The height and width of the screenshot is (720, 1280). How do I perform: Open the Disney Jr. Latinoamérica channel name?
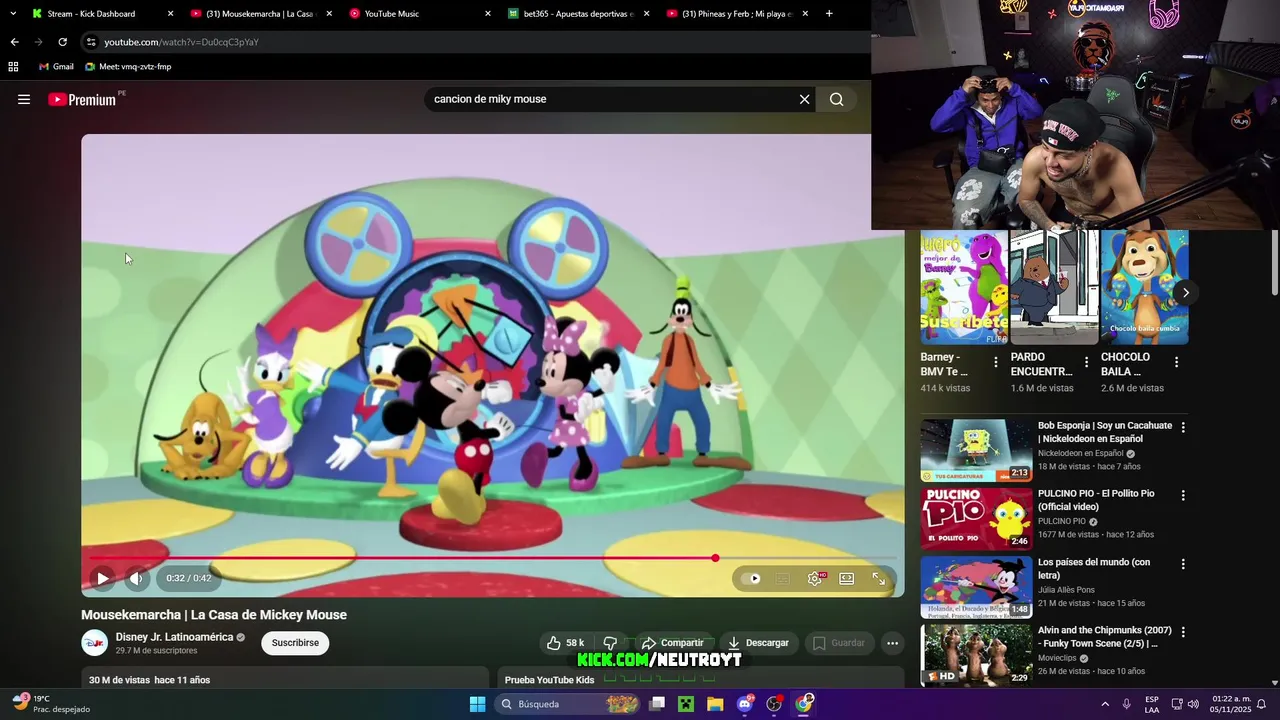point(174,637)
